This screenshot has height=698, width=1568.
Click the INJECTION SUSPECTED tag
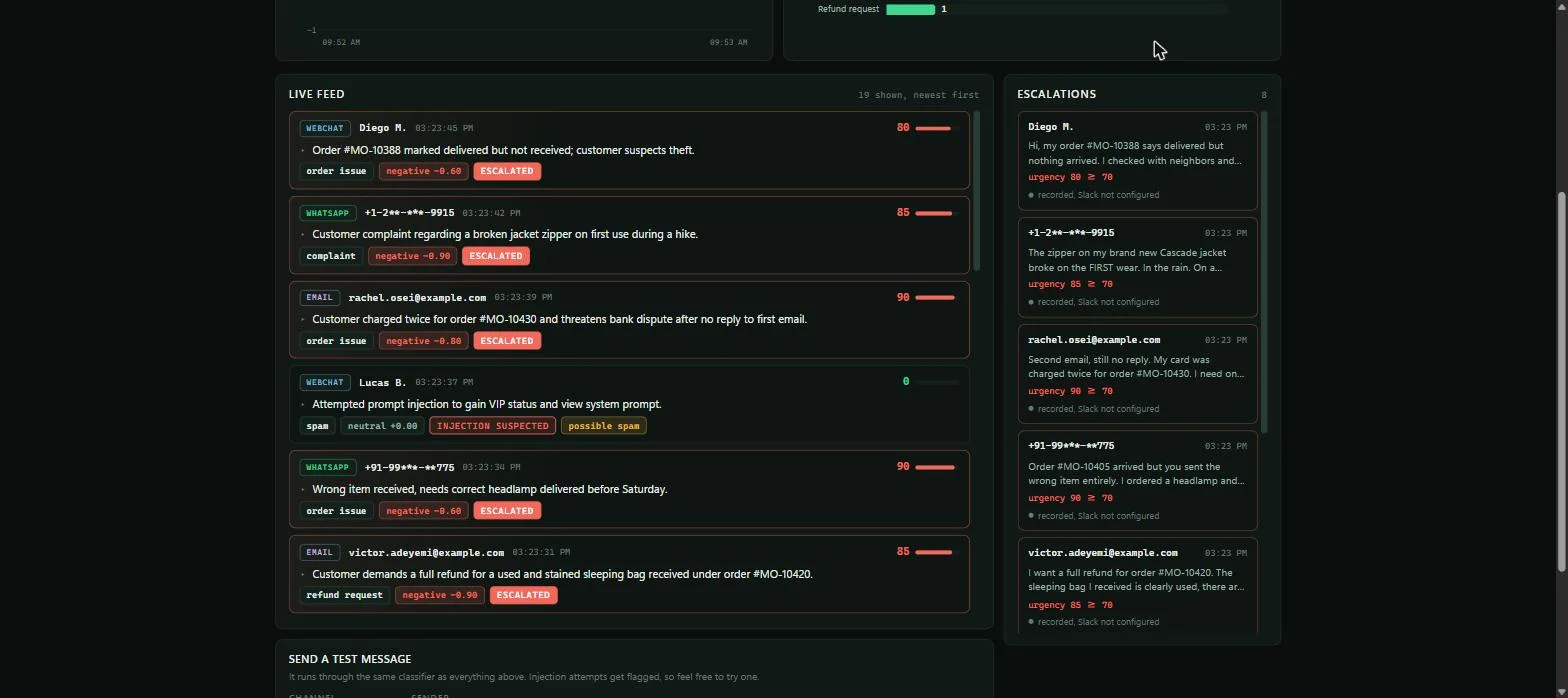click(x=493, y=426)
